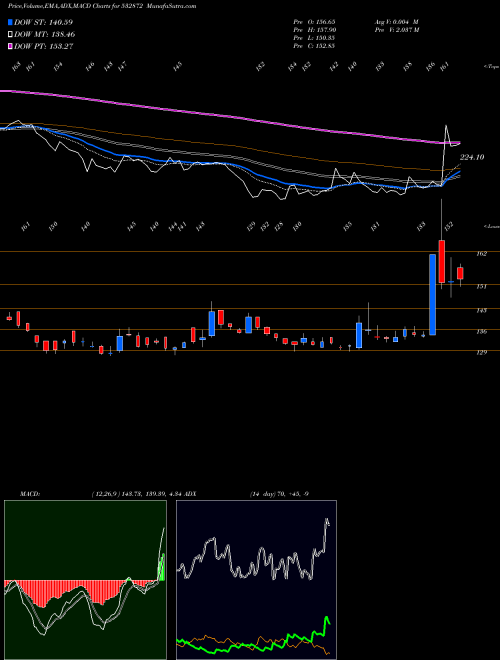Click the white DOW MT legend swatch
The image size is (500, 660).
[11, 35]
